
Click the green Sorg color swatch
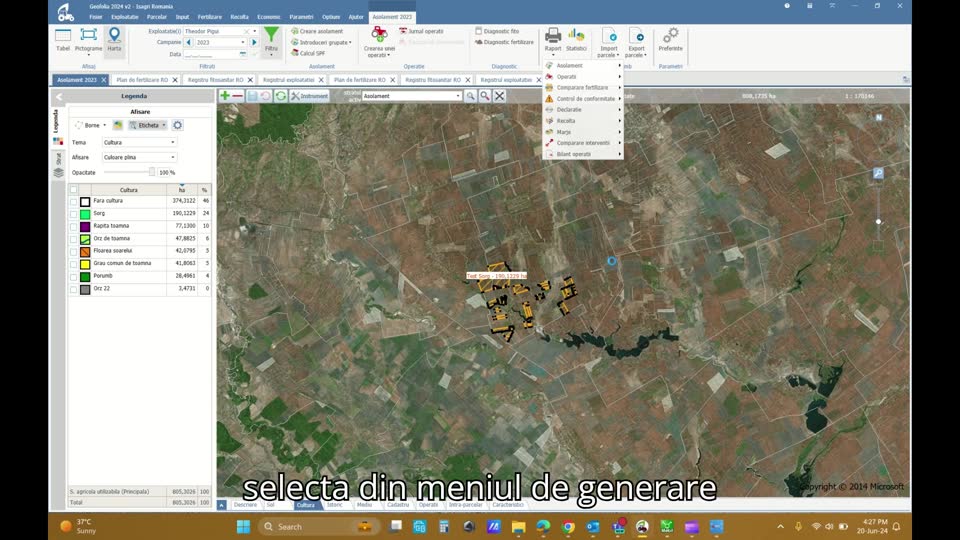[x=85, y=214]
